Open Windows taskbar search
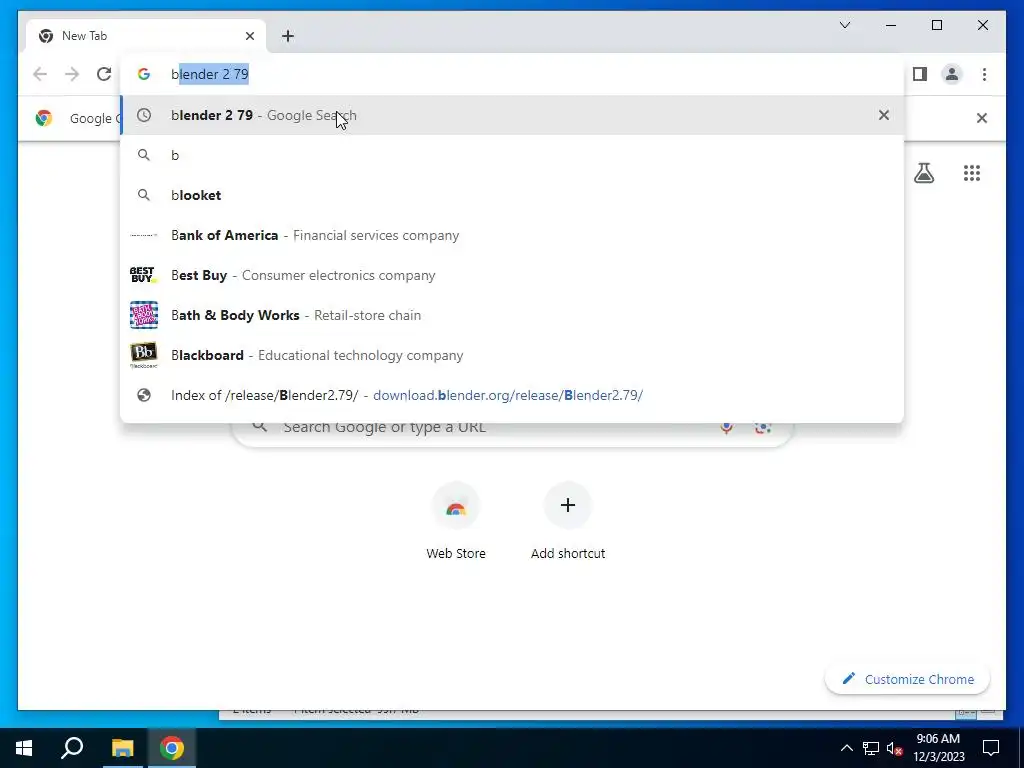 [72, 748]
